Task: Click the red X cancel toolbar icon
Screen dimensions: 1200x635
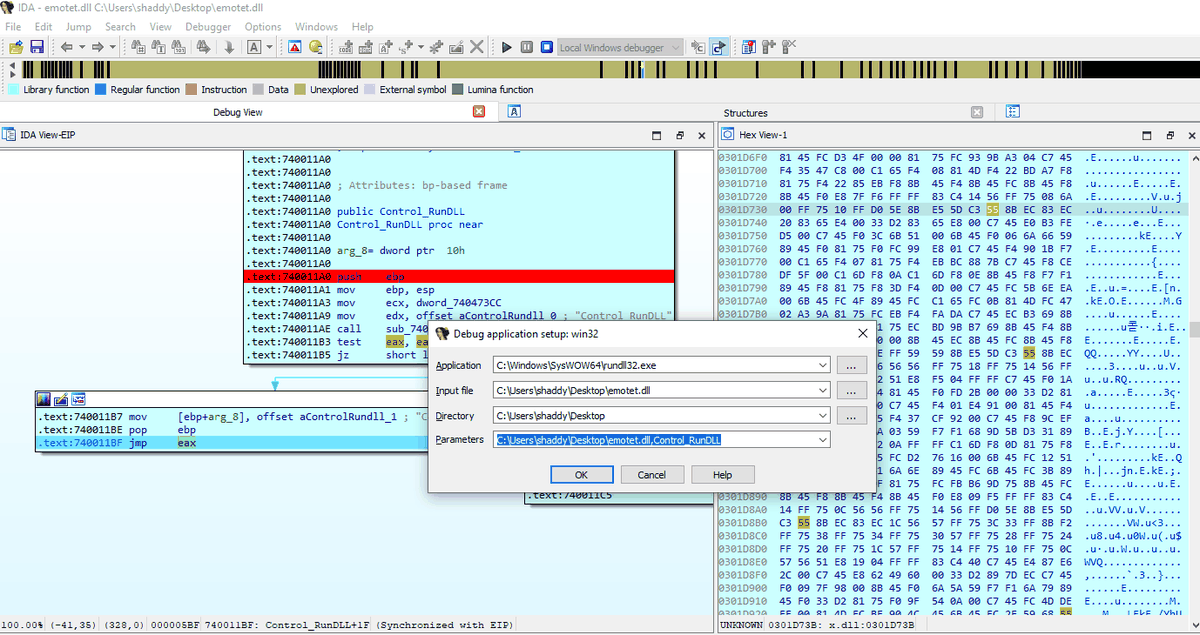Action: [477, 47]
